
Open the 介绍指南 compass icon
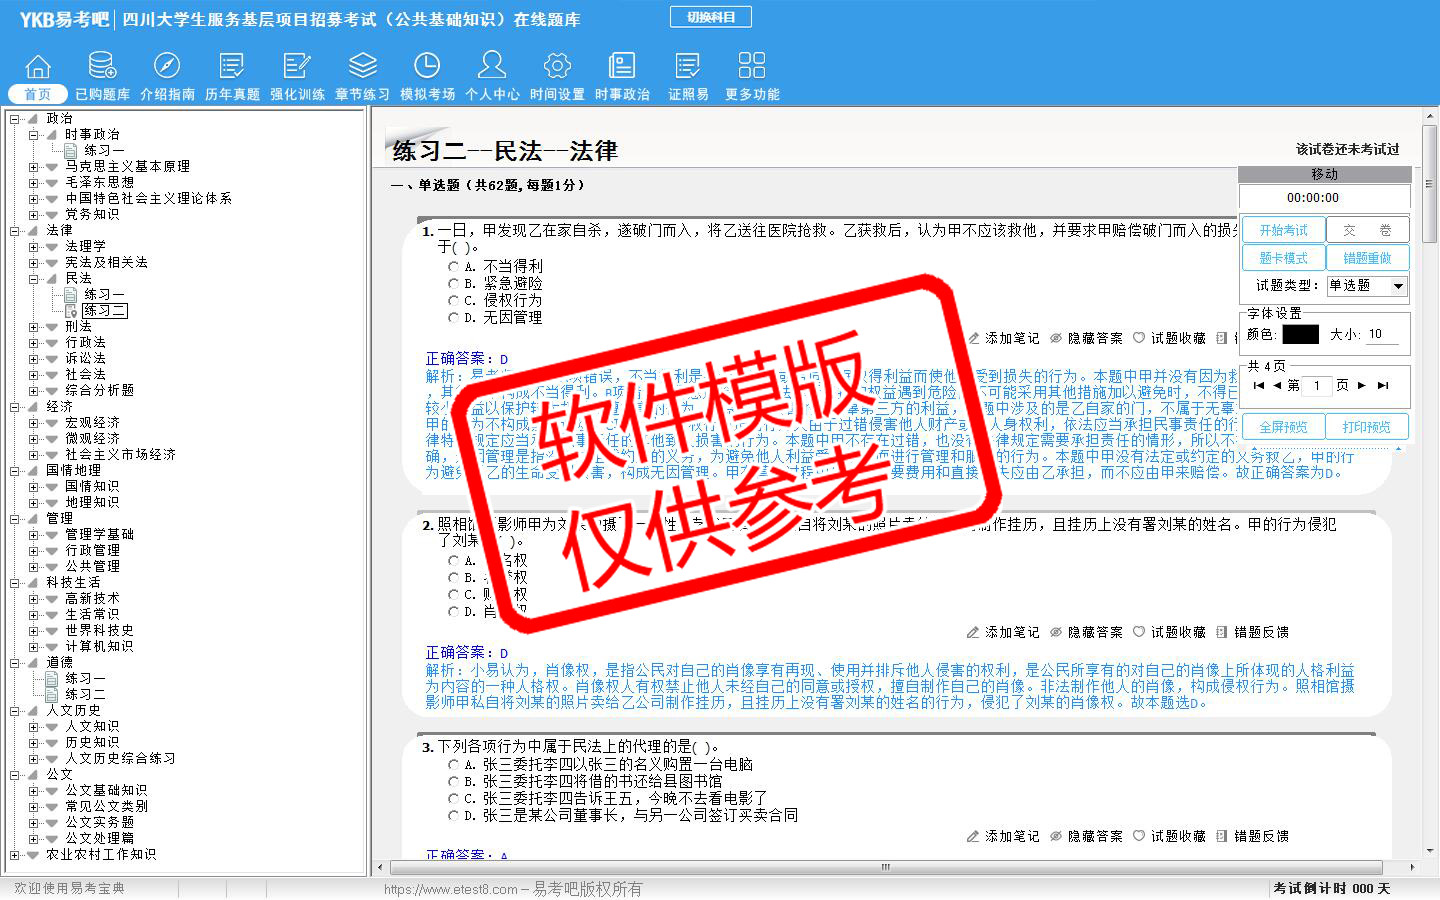pos(167,67)
